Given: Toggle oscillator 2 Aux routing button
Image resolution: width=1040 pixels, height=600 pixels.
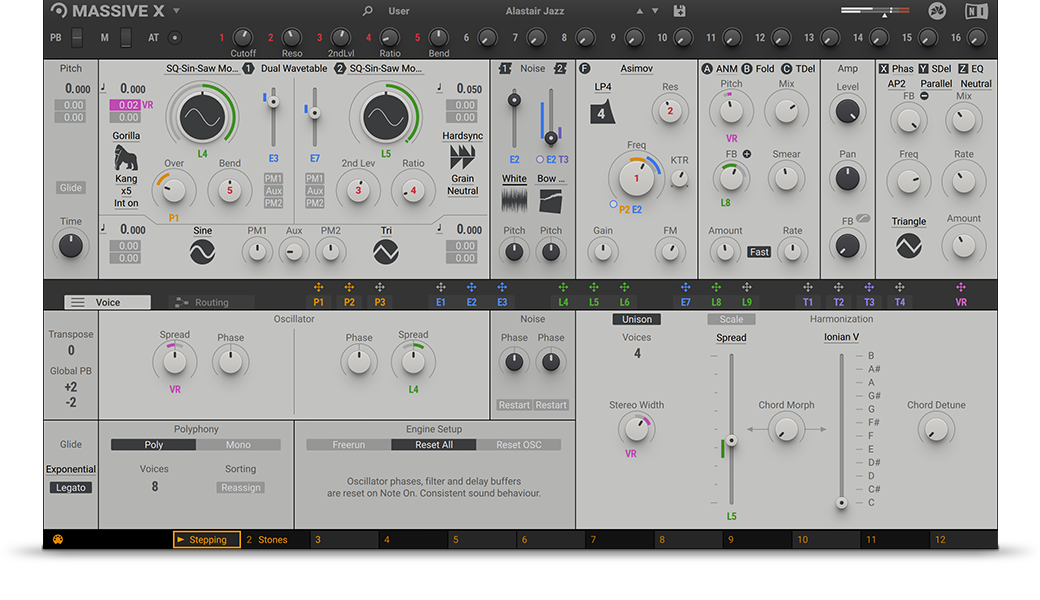Looking at the screenshot, I should click(314, 191).
